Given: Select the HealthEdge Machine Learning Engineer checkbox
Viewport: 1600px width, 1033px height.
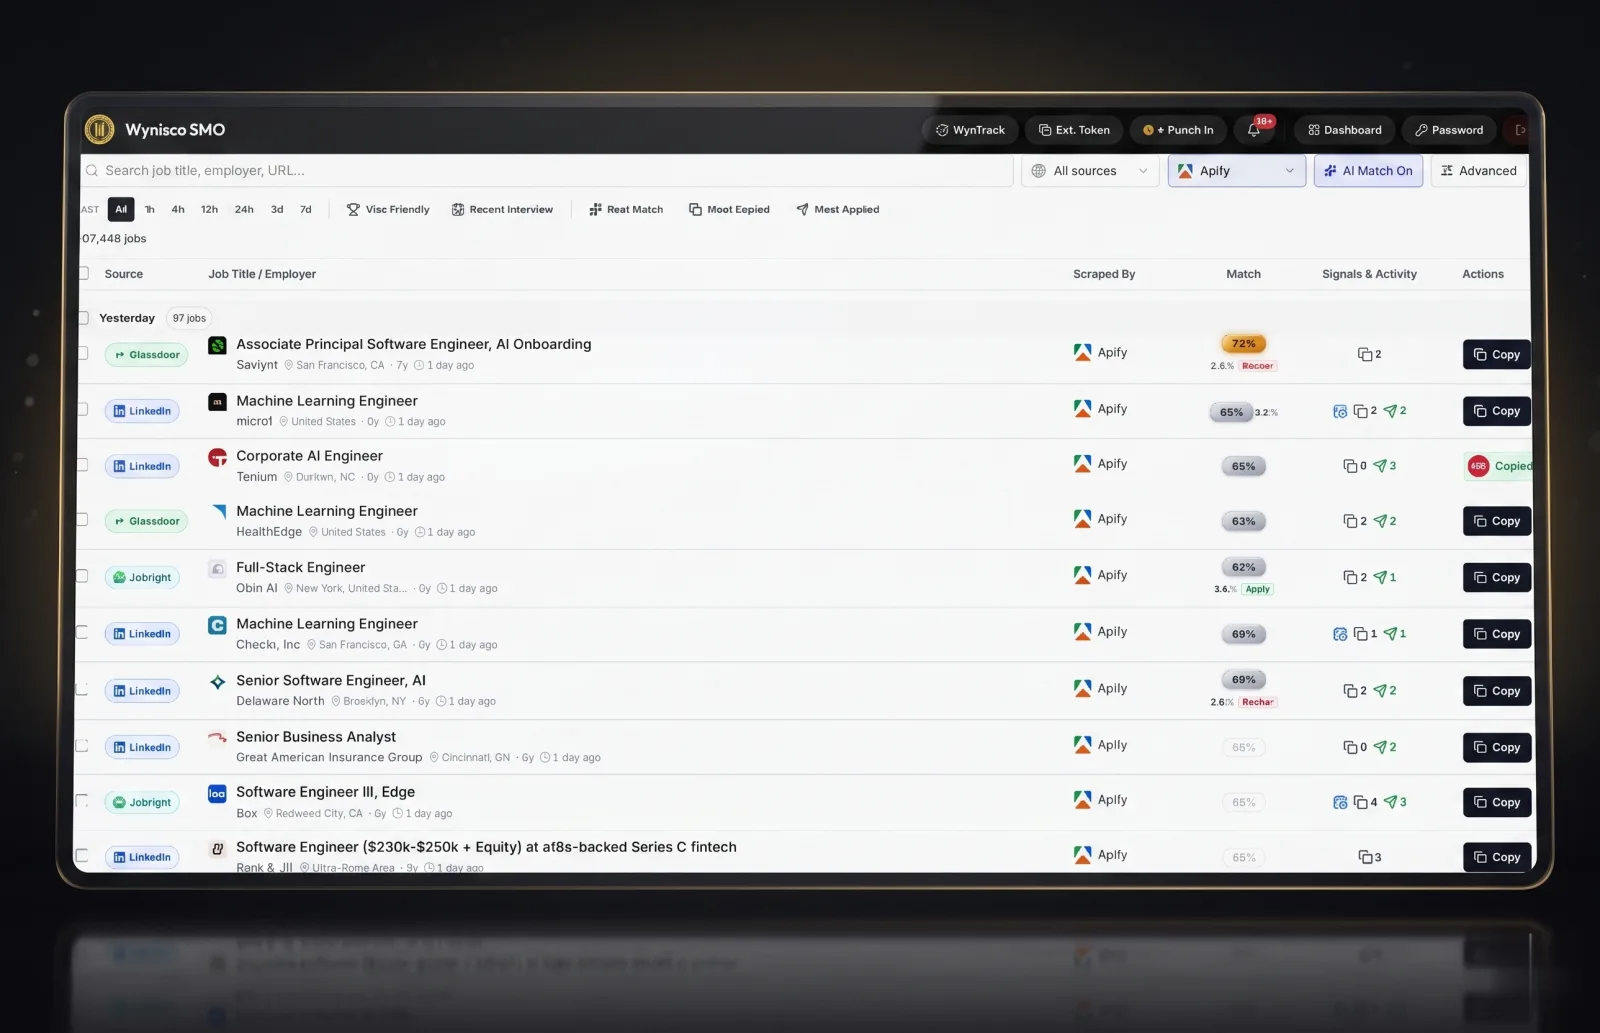Looking at the screenshot, I should (x=82, y=520).
